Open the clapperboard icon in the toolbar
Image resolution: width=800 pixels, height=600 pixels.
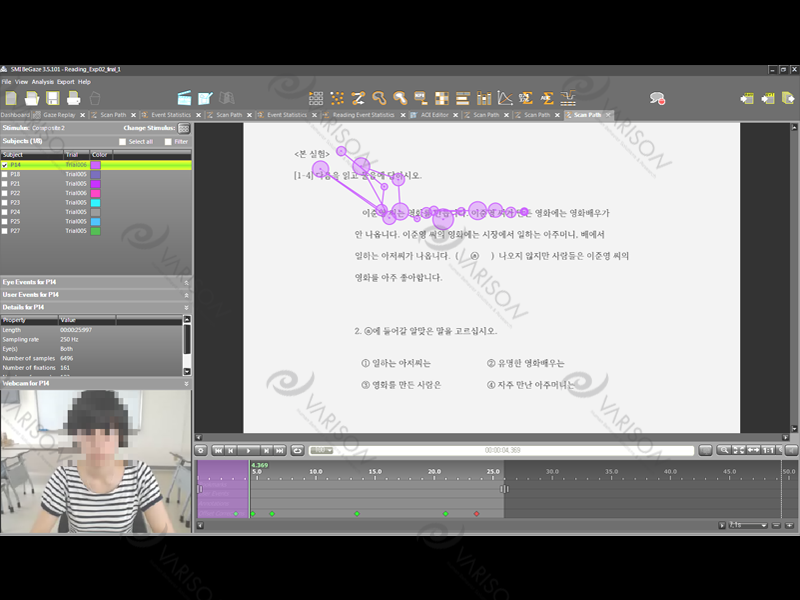(184, 98)
